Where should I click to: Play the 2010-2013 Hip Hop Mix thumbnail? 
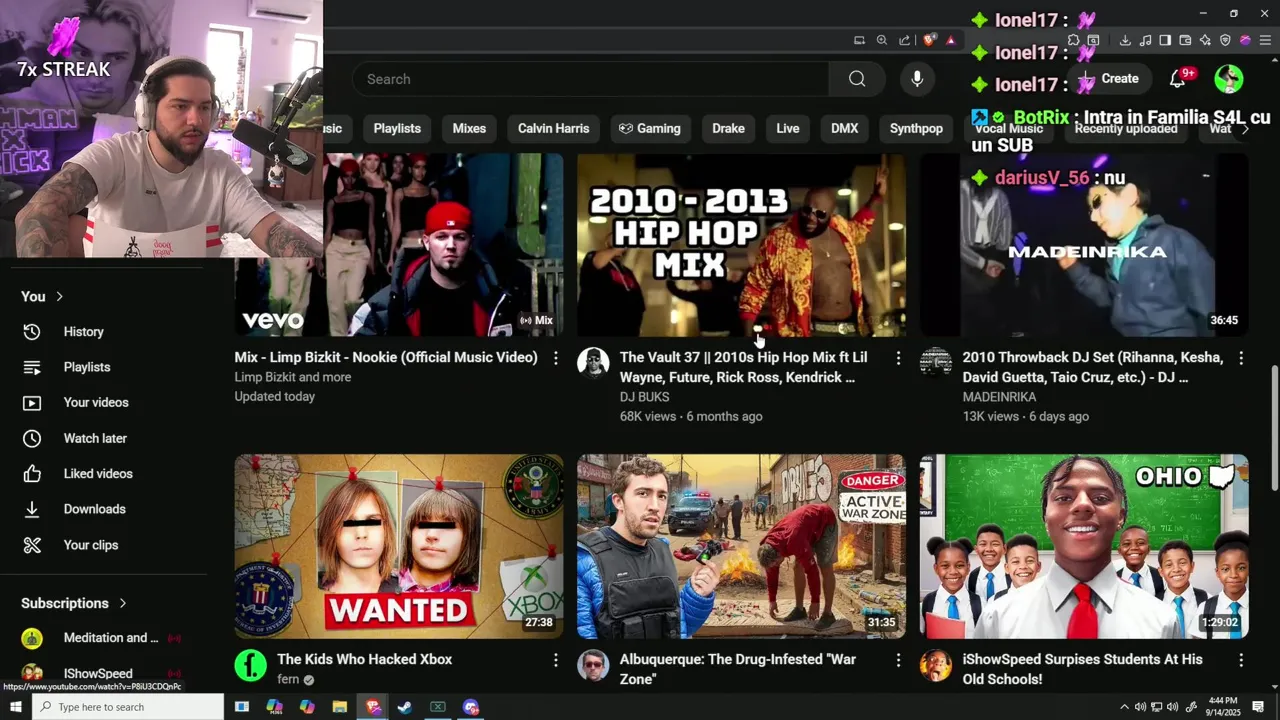coord(741,244)
